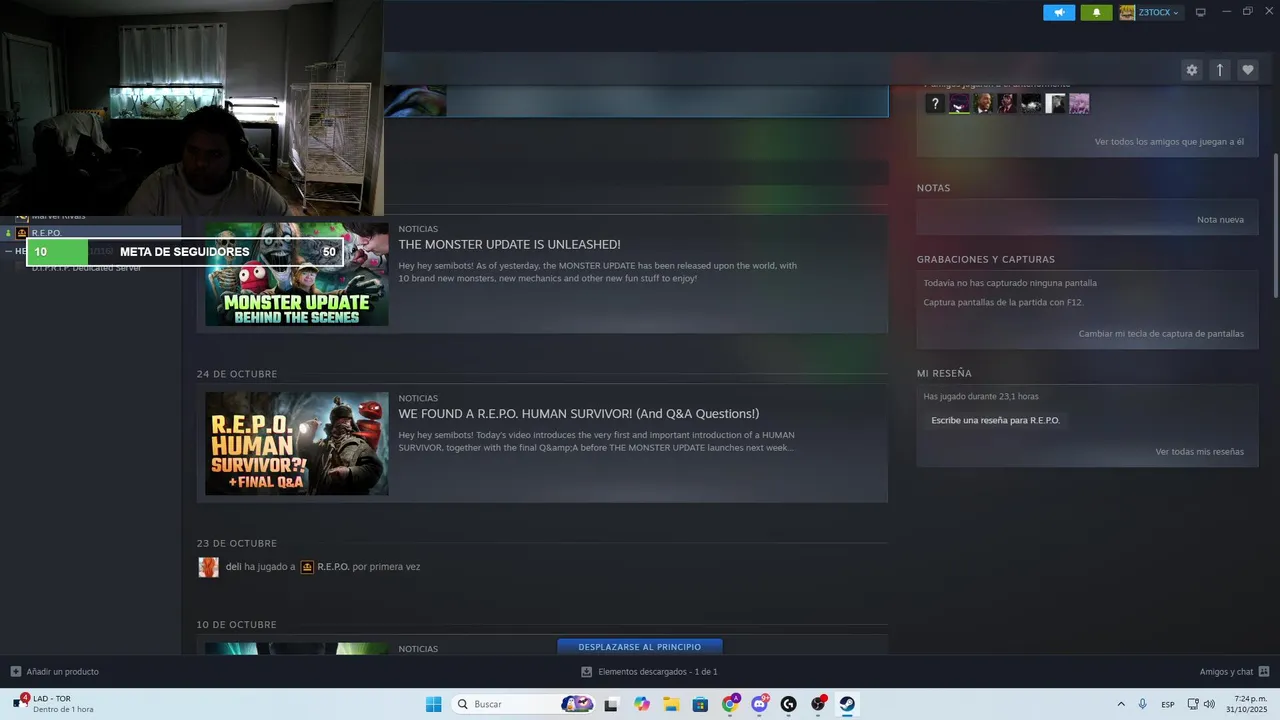1280x720 pixels.
Task: Open Copilot from the taskbar
Action: pos(642,704)
